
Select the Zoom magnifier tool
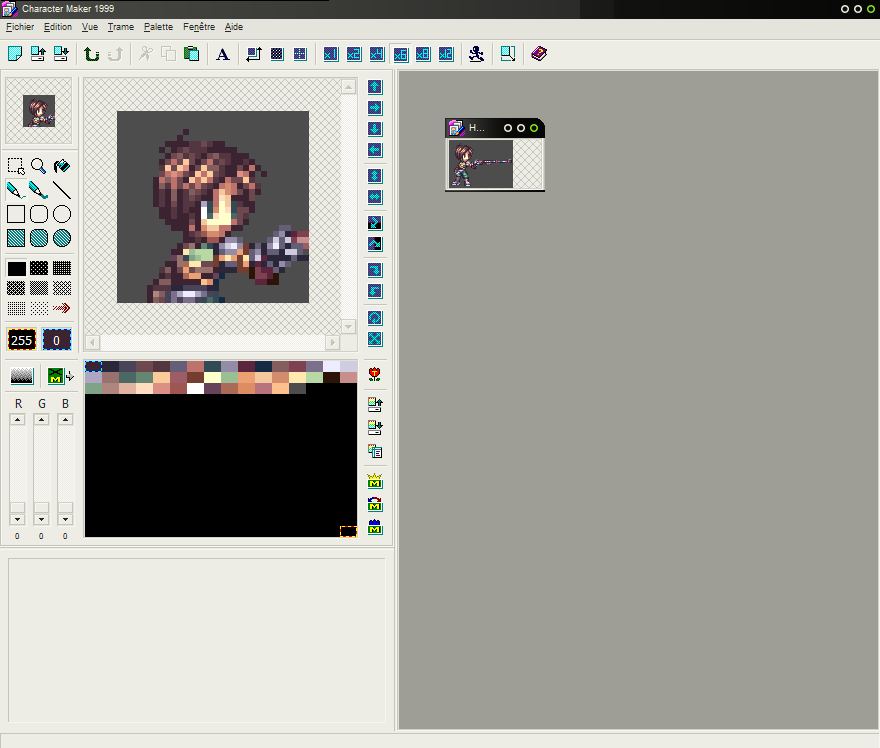tap(40, 166)
